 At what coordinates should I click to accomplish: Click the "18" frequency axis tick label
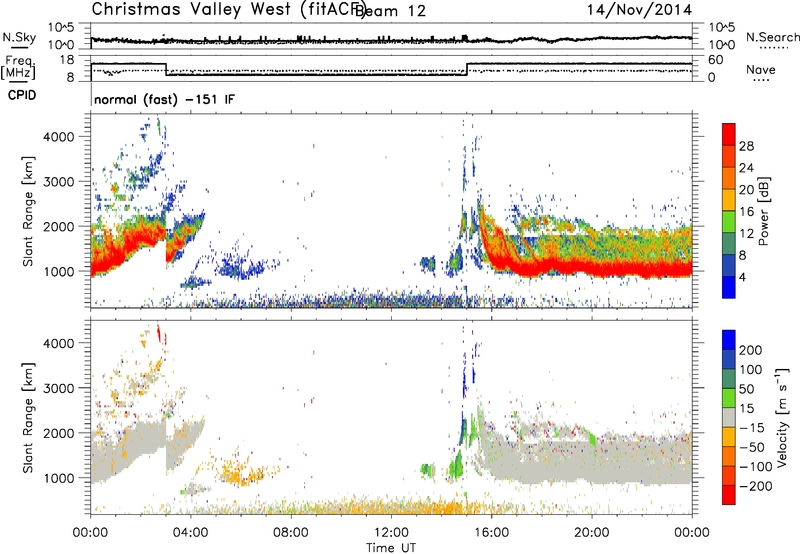[67, 60]
